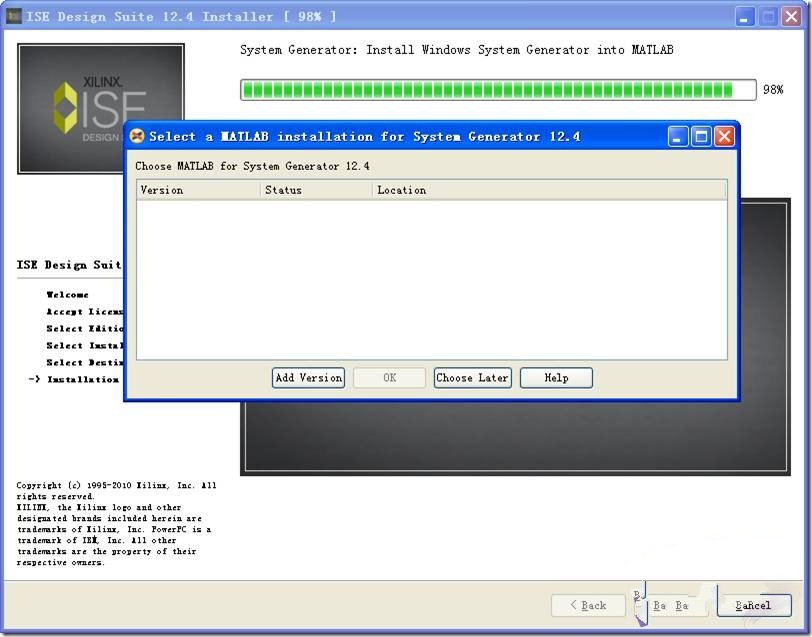Click the Back button in installer
Viewport: 812px width, 637px height.
coord(588,605)
